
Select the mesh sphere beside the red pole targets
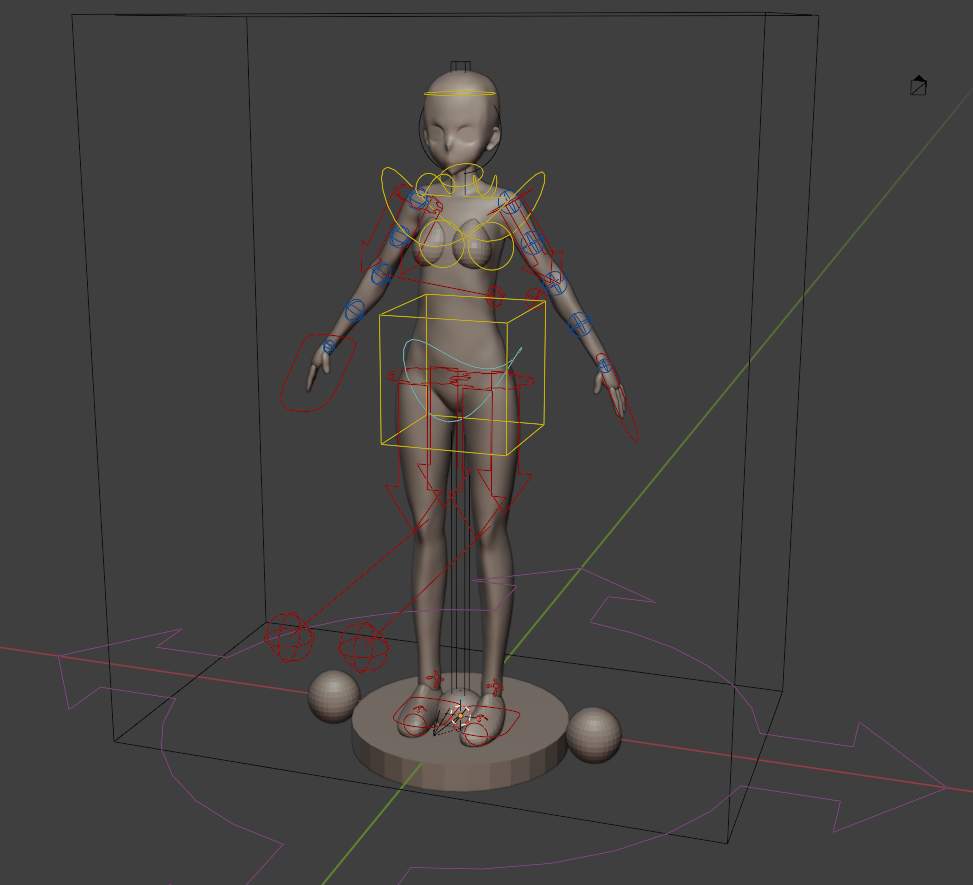tap(334, 696)
